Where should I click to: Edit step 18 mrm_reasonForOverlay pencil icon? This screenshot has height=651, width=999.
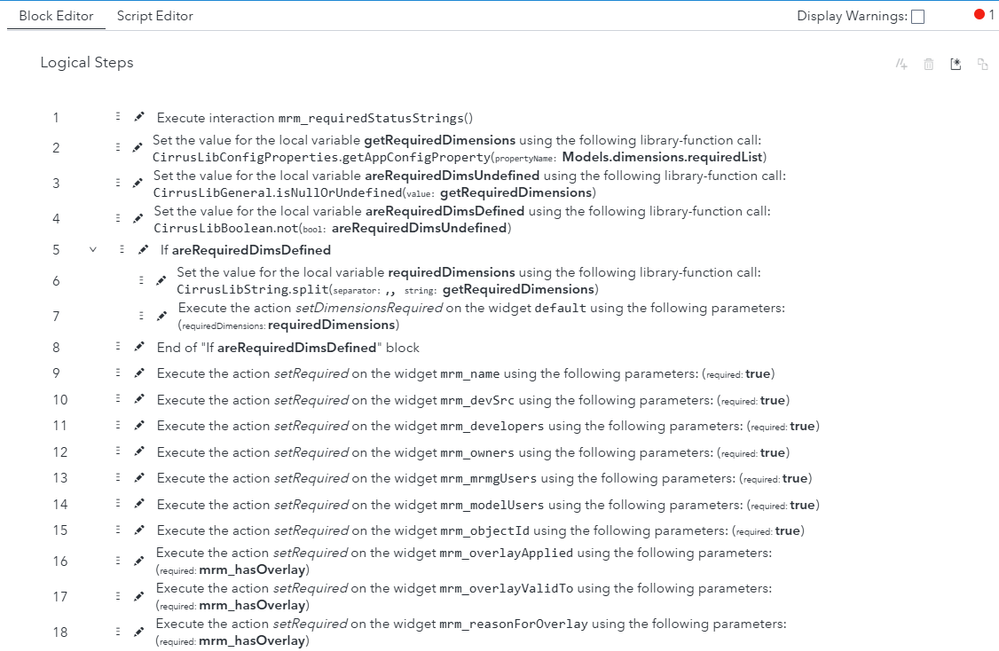click(139, 632)
